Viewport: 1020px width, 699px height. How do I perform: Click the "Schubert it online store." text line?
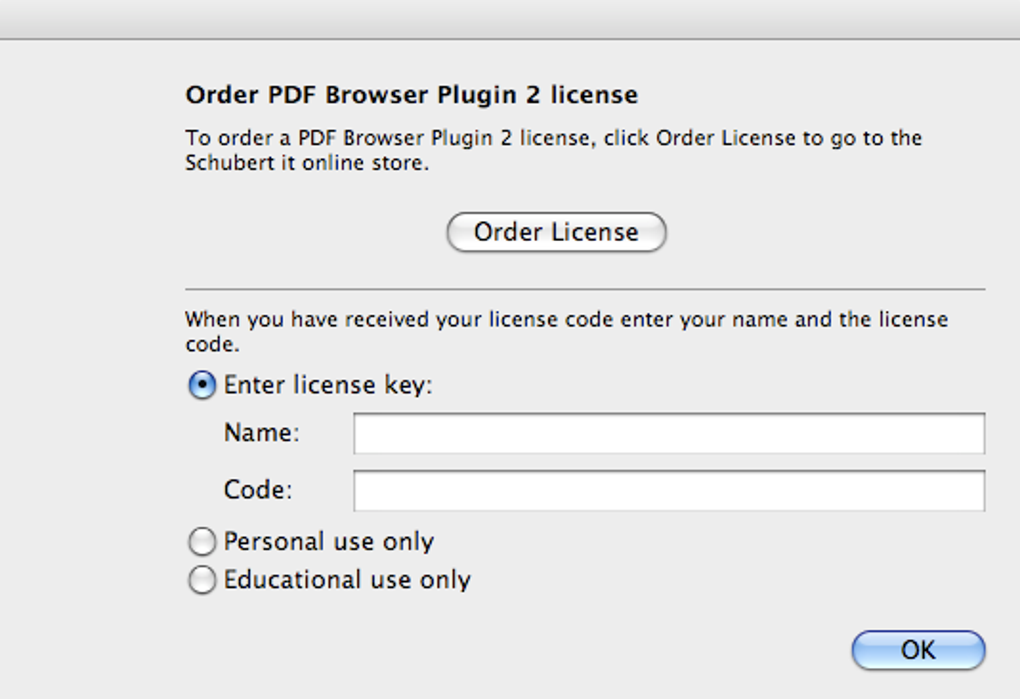[x=306, y=163]
